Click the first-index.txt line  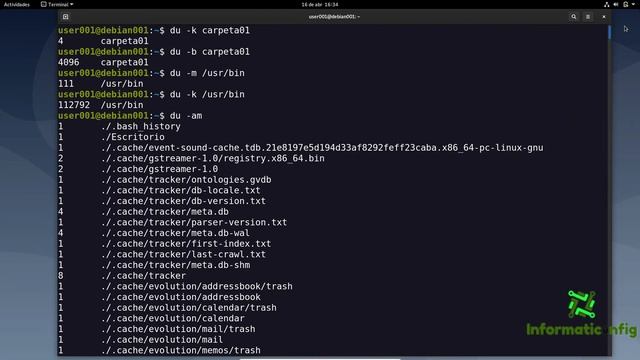pyautogui.click(x=186, y=243)
